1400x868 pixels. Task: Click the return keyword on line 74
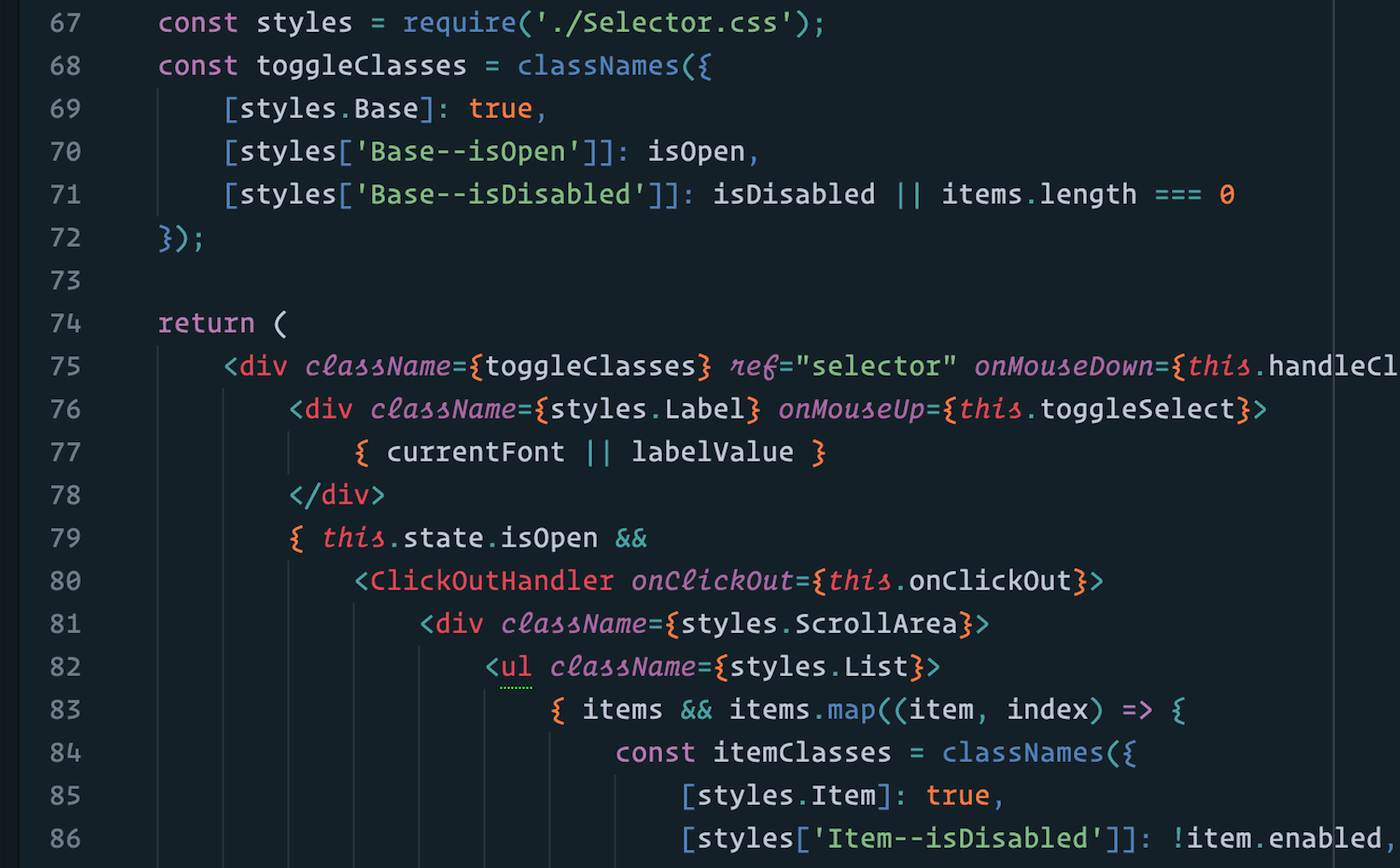point(206,323)
